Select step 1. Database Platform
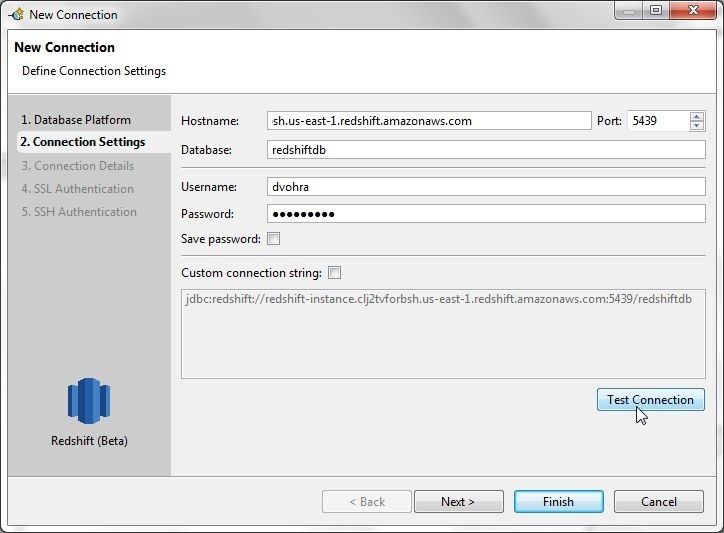Image resolution: width=724 pixels, height=533 pixels. pyautogui.click(x=76, y=120)
